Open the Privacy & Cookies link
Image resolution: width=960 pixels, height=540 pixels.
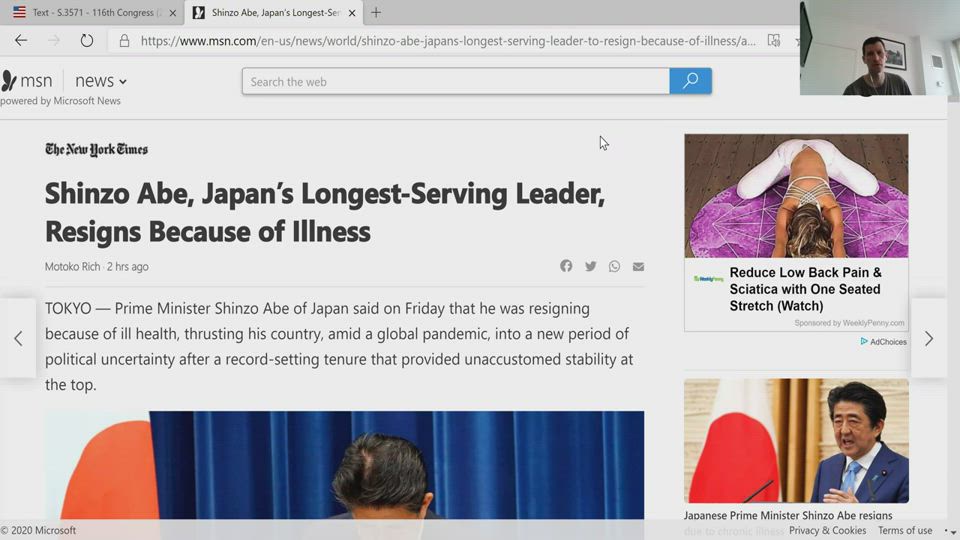827,530
